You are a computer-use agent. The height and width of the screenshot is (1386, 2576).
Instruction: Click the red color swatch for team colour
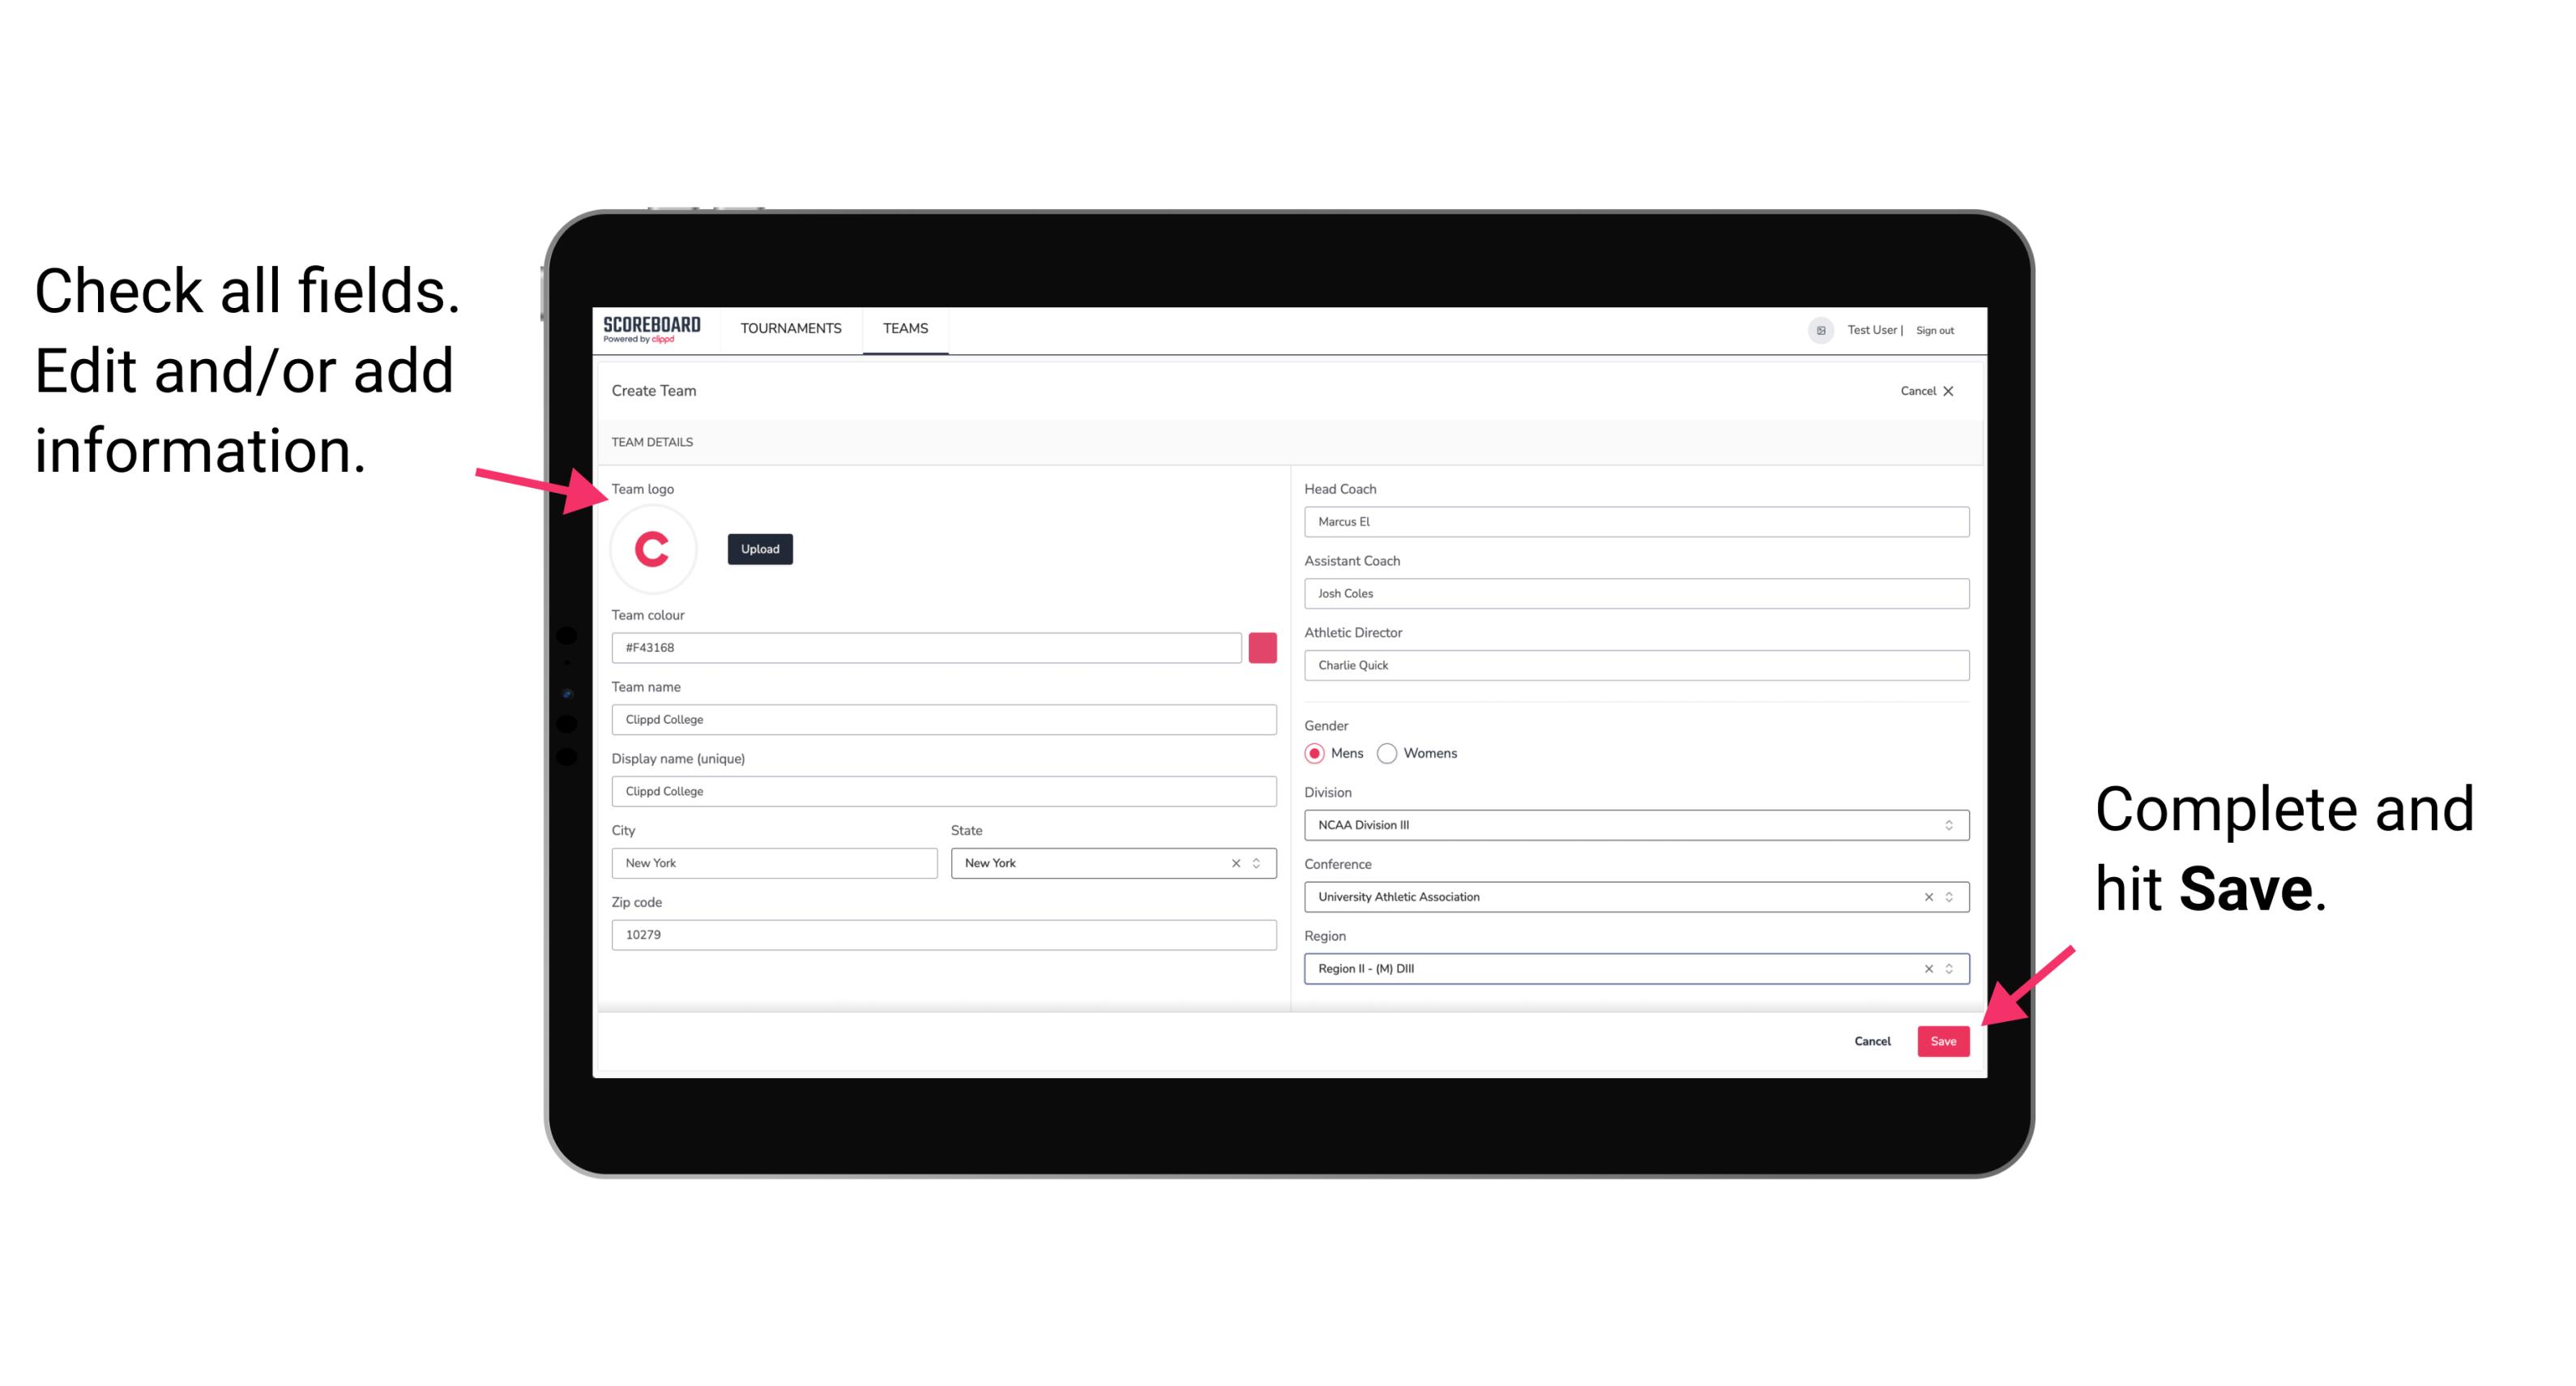pyautogui.click(x=1262, y=647)
